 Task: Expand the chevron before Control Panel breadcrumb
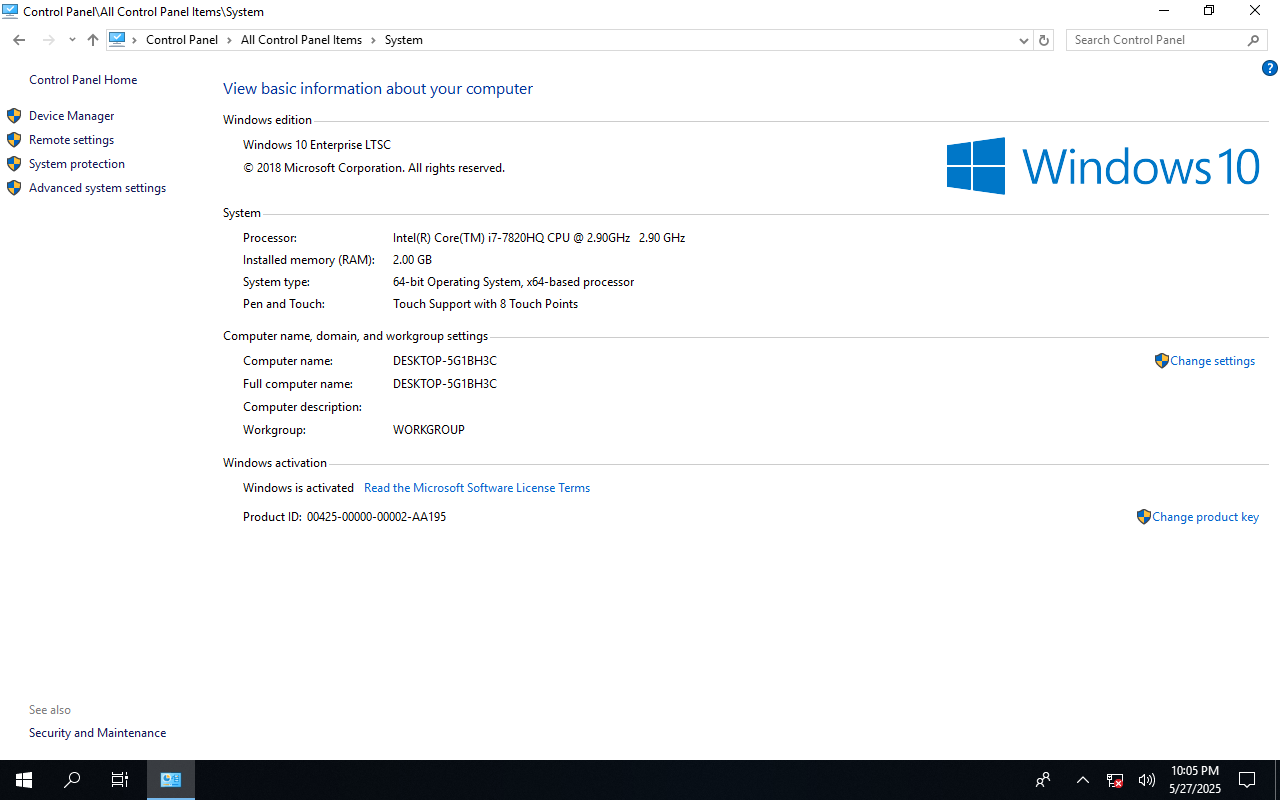click(135, 40)
